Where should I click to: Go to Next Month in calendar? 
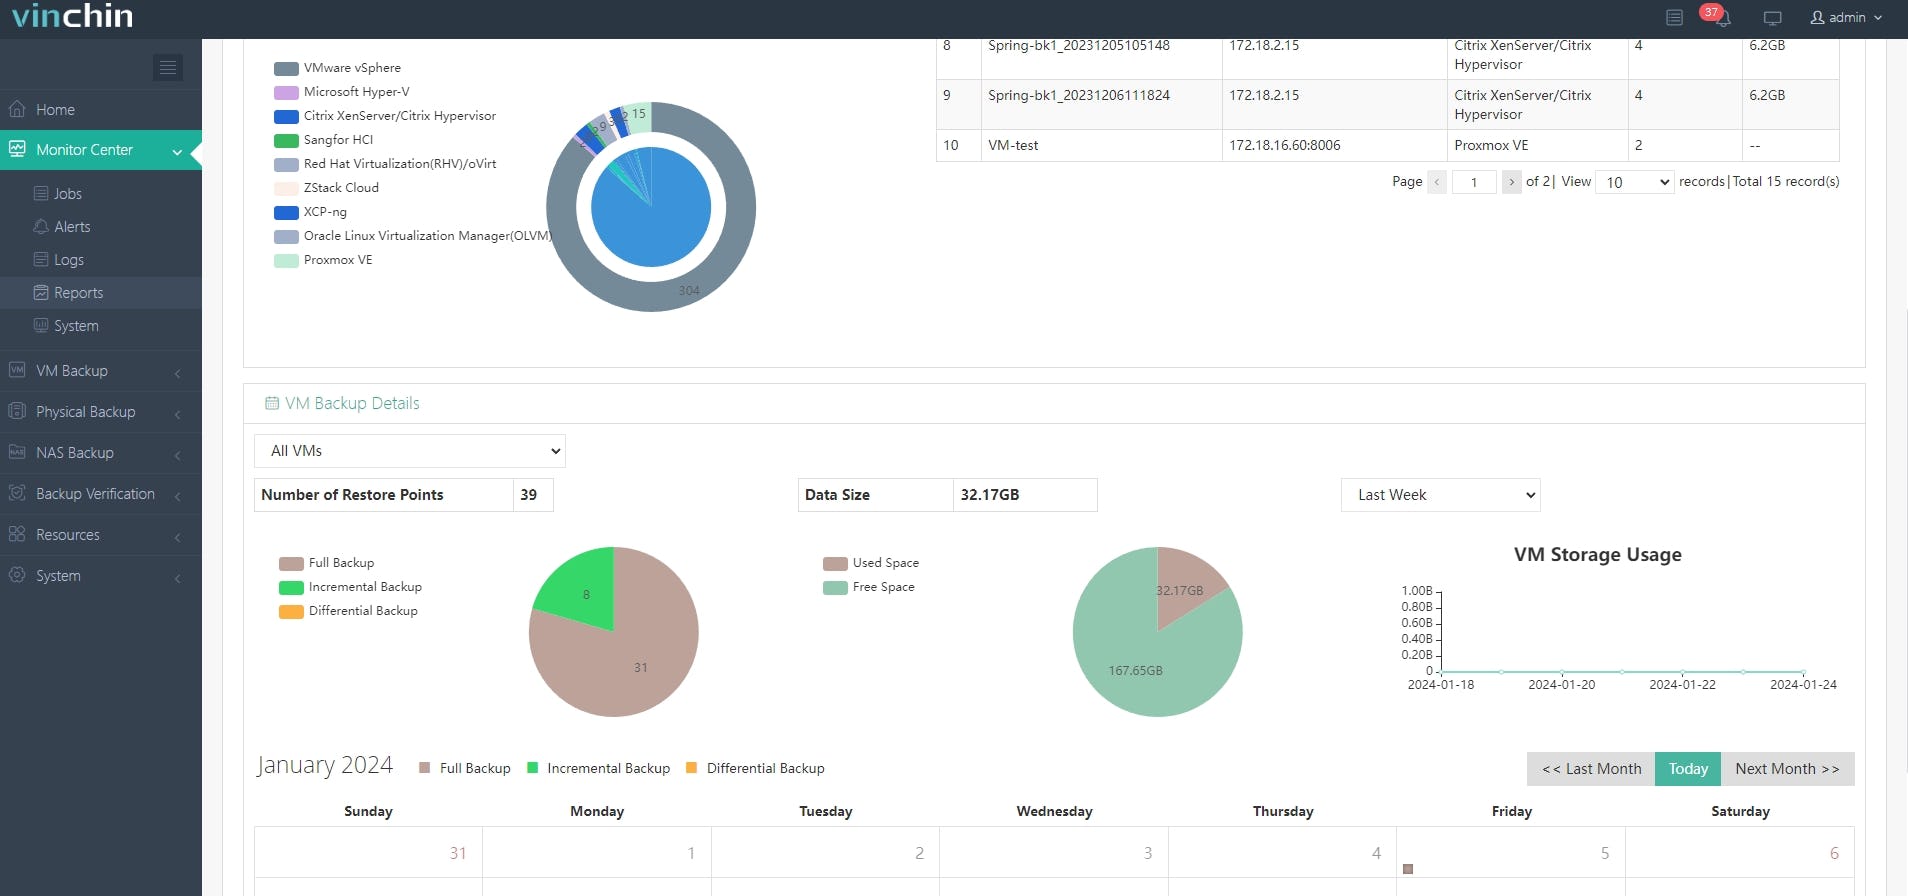[1787, 769]
